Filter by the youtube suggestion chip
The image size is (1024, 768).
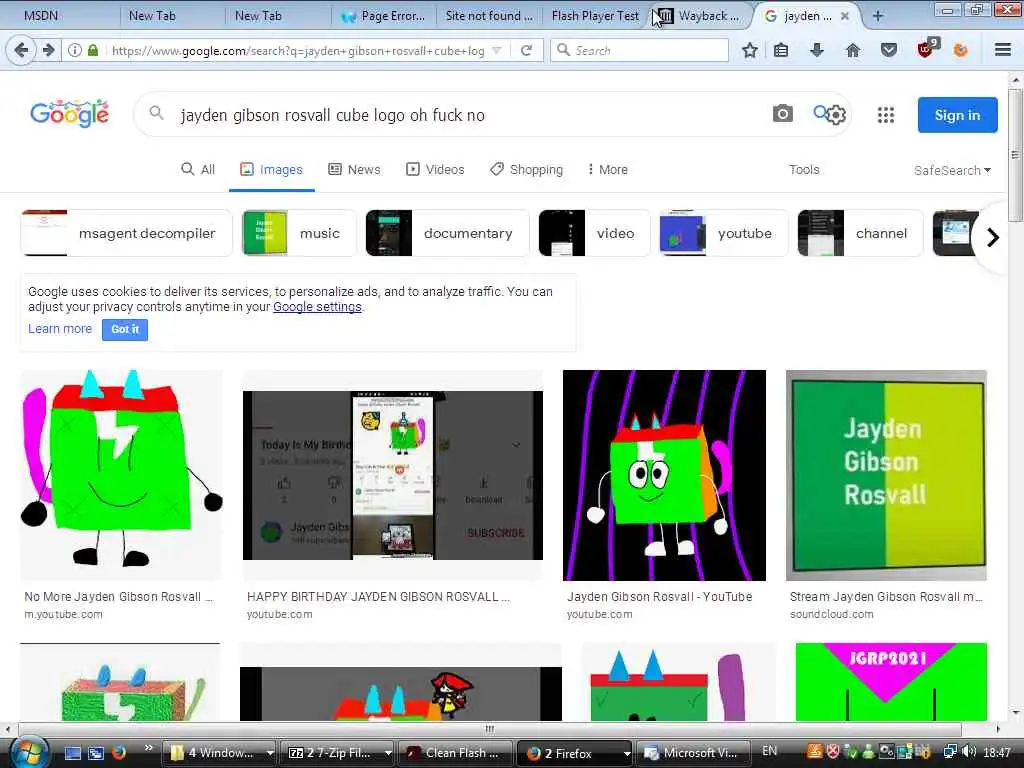click(x=724, y=233)
